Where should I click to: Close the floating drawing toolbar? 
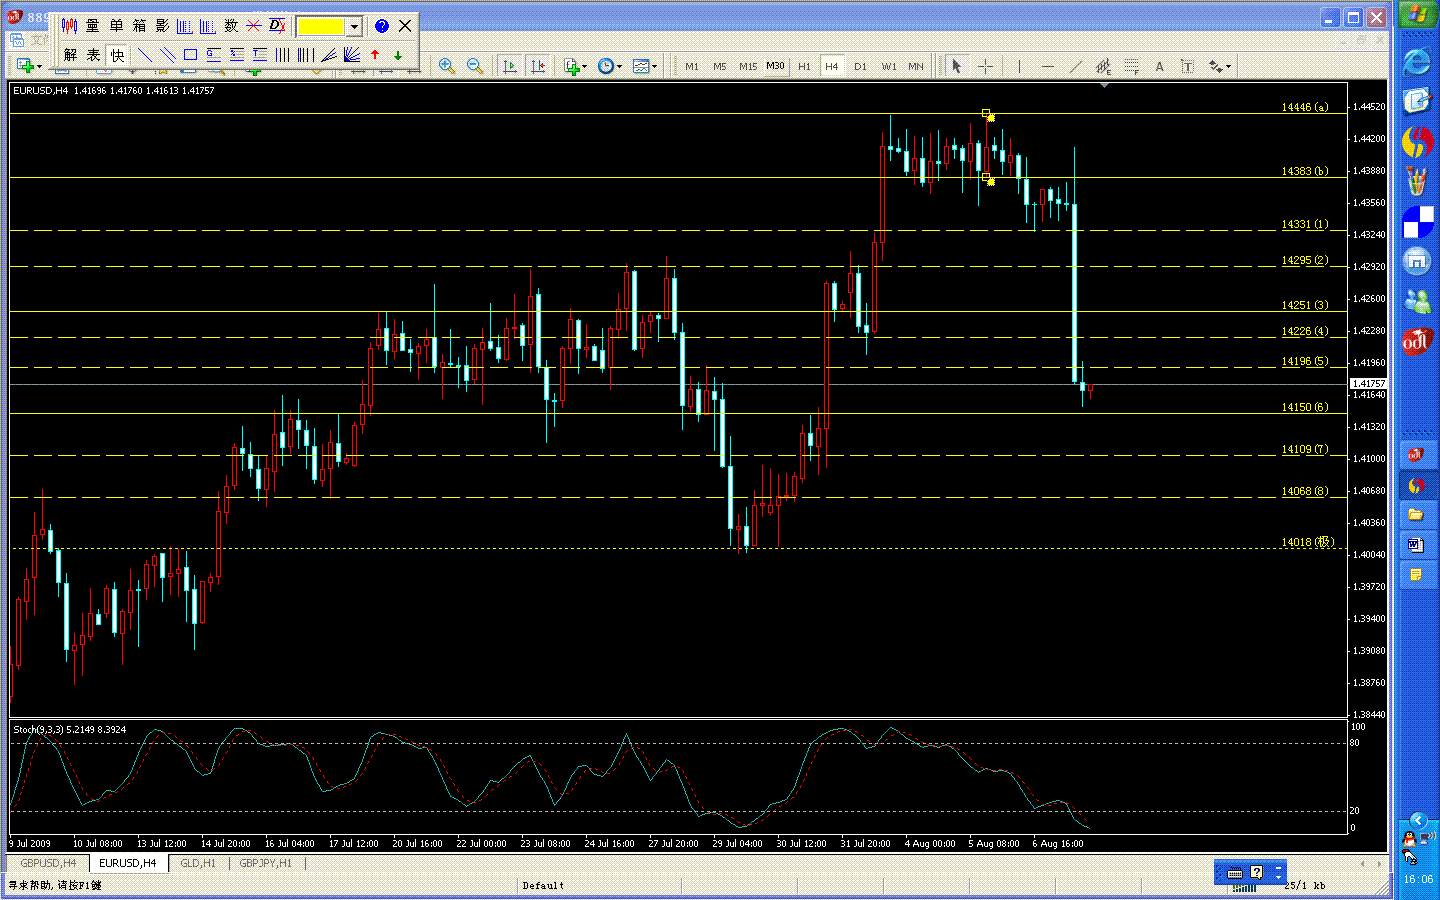click(x=405, y=26)
